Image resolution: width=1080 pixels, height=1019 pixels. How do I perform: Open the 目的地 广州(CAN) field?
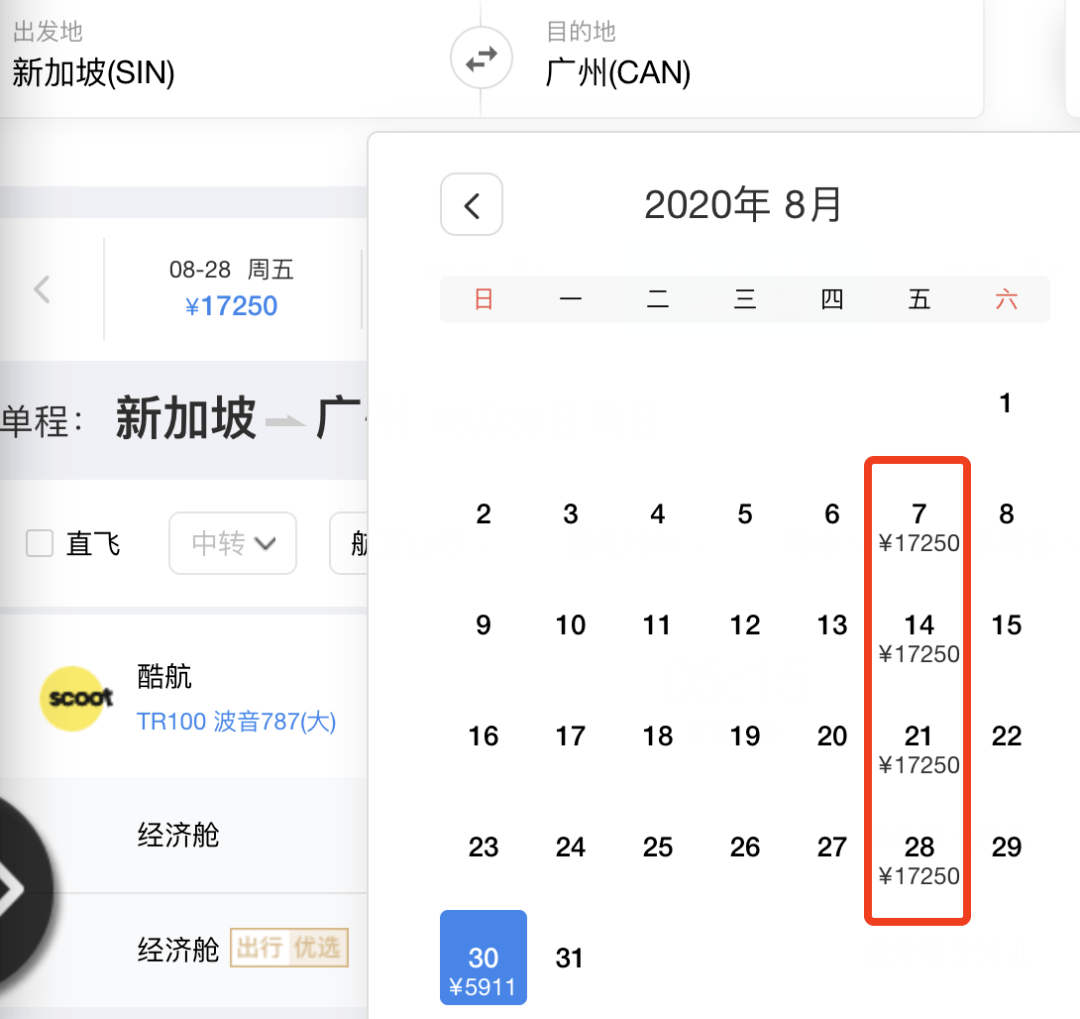pos(732,59)
